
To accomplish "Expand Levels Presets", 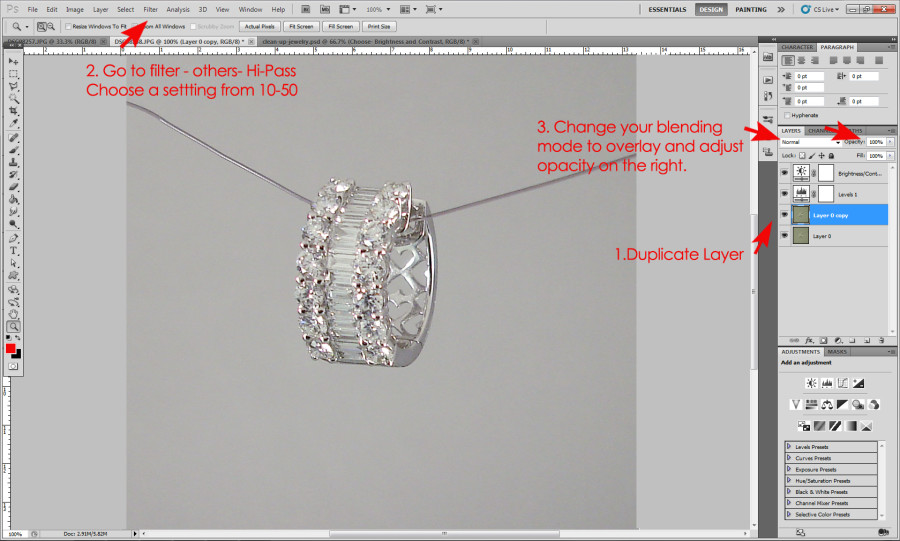I will [x=789, y=446].
